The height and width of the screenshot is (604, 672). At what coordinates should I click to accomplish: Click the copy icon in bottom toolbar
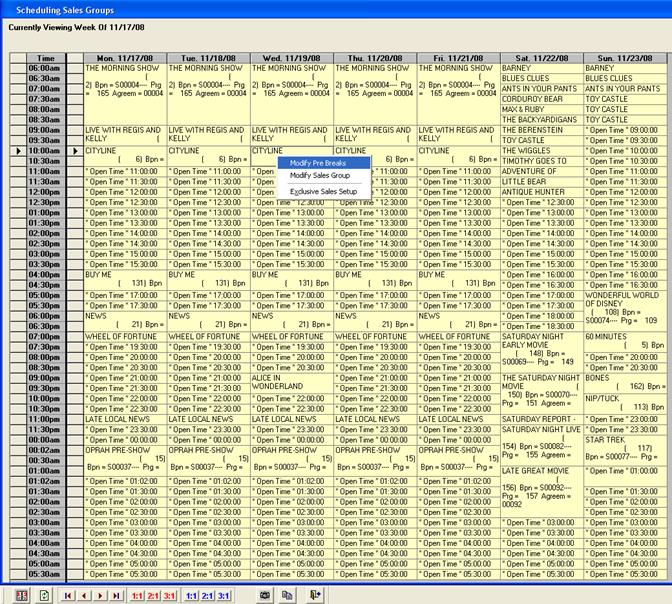(287, 595)
